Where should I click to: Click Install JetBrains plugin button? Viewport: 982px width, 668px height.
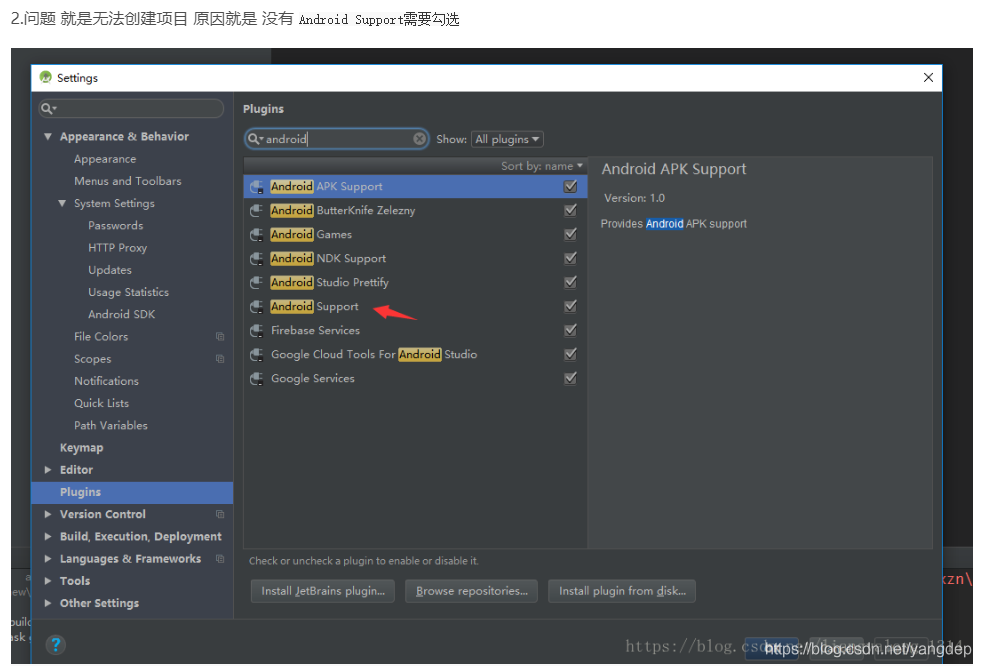323,591
